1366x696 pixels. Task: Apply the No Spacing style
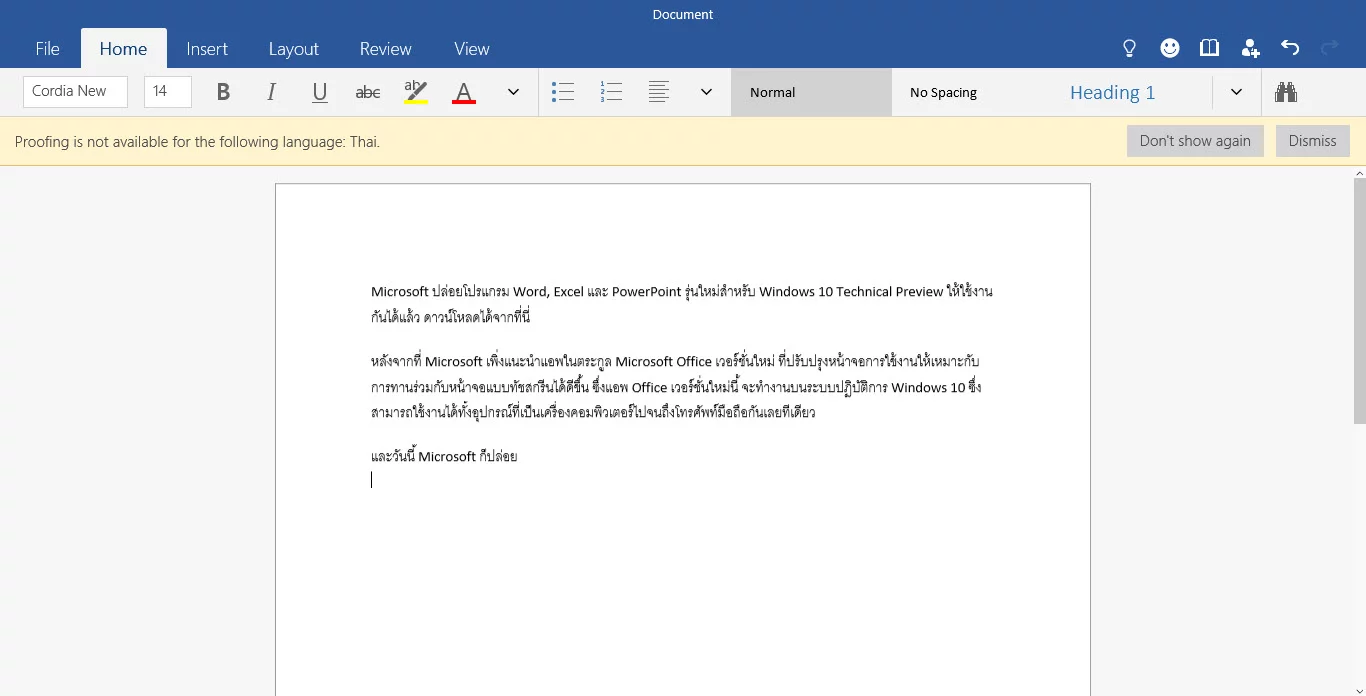click(x=972, y=92)
